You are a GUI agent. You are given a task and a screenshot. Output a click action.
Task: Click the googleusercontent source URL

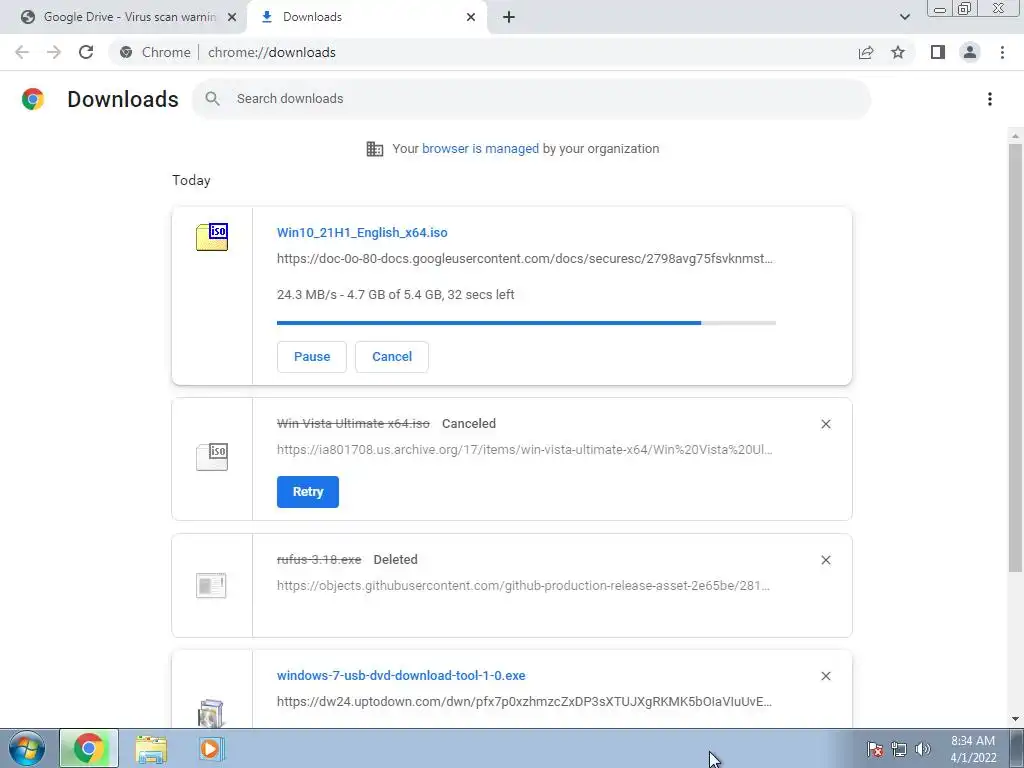[x=525, y=259]
